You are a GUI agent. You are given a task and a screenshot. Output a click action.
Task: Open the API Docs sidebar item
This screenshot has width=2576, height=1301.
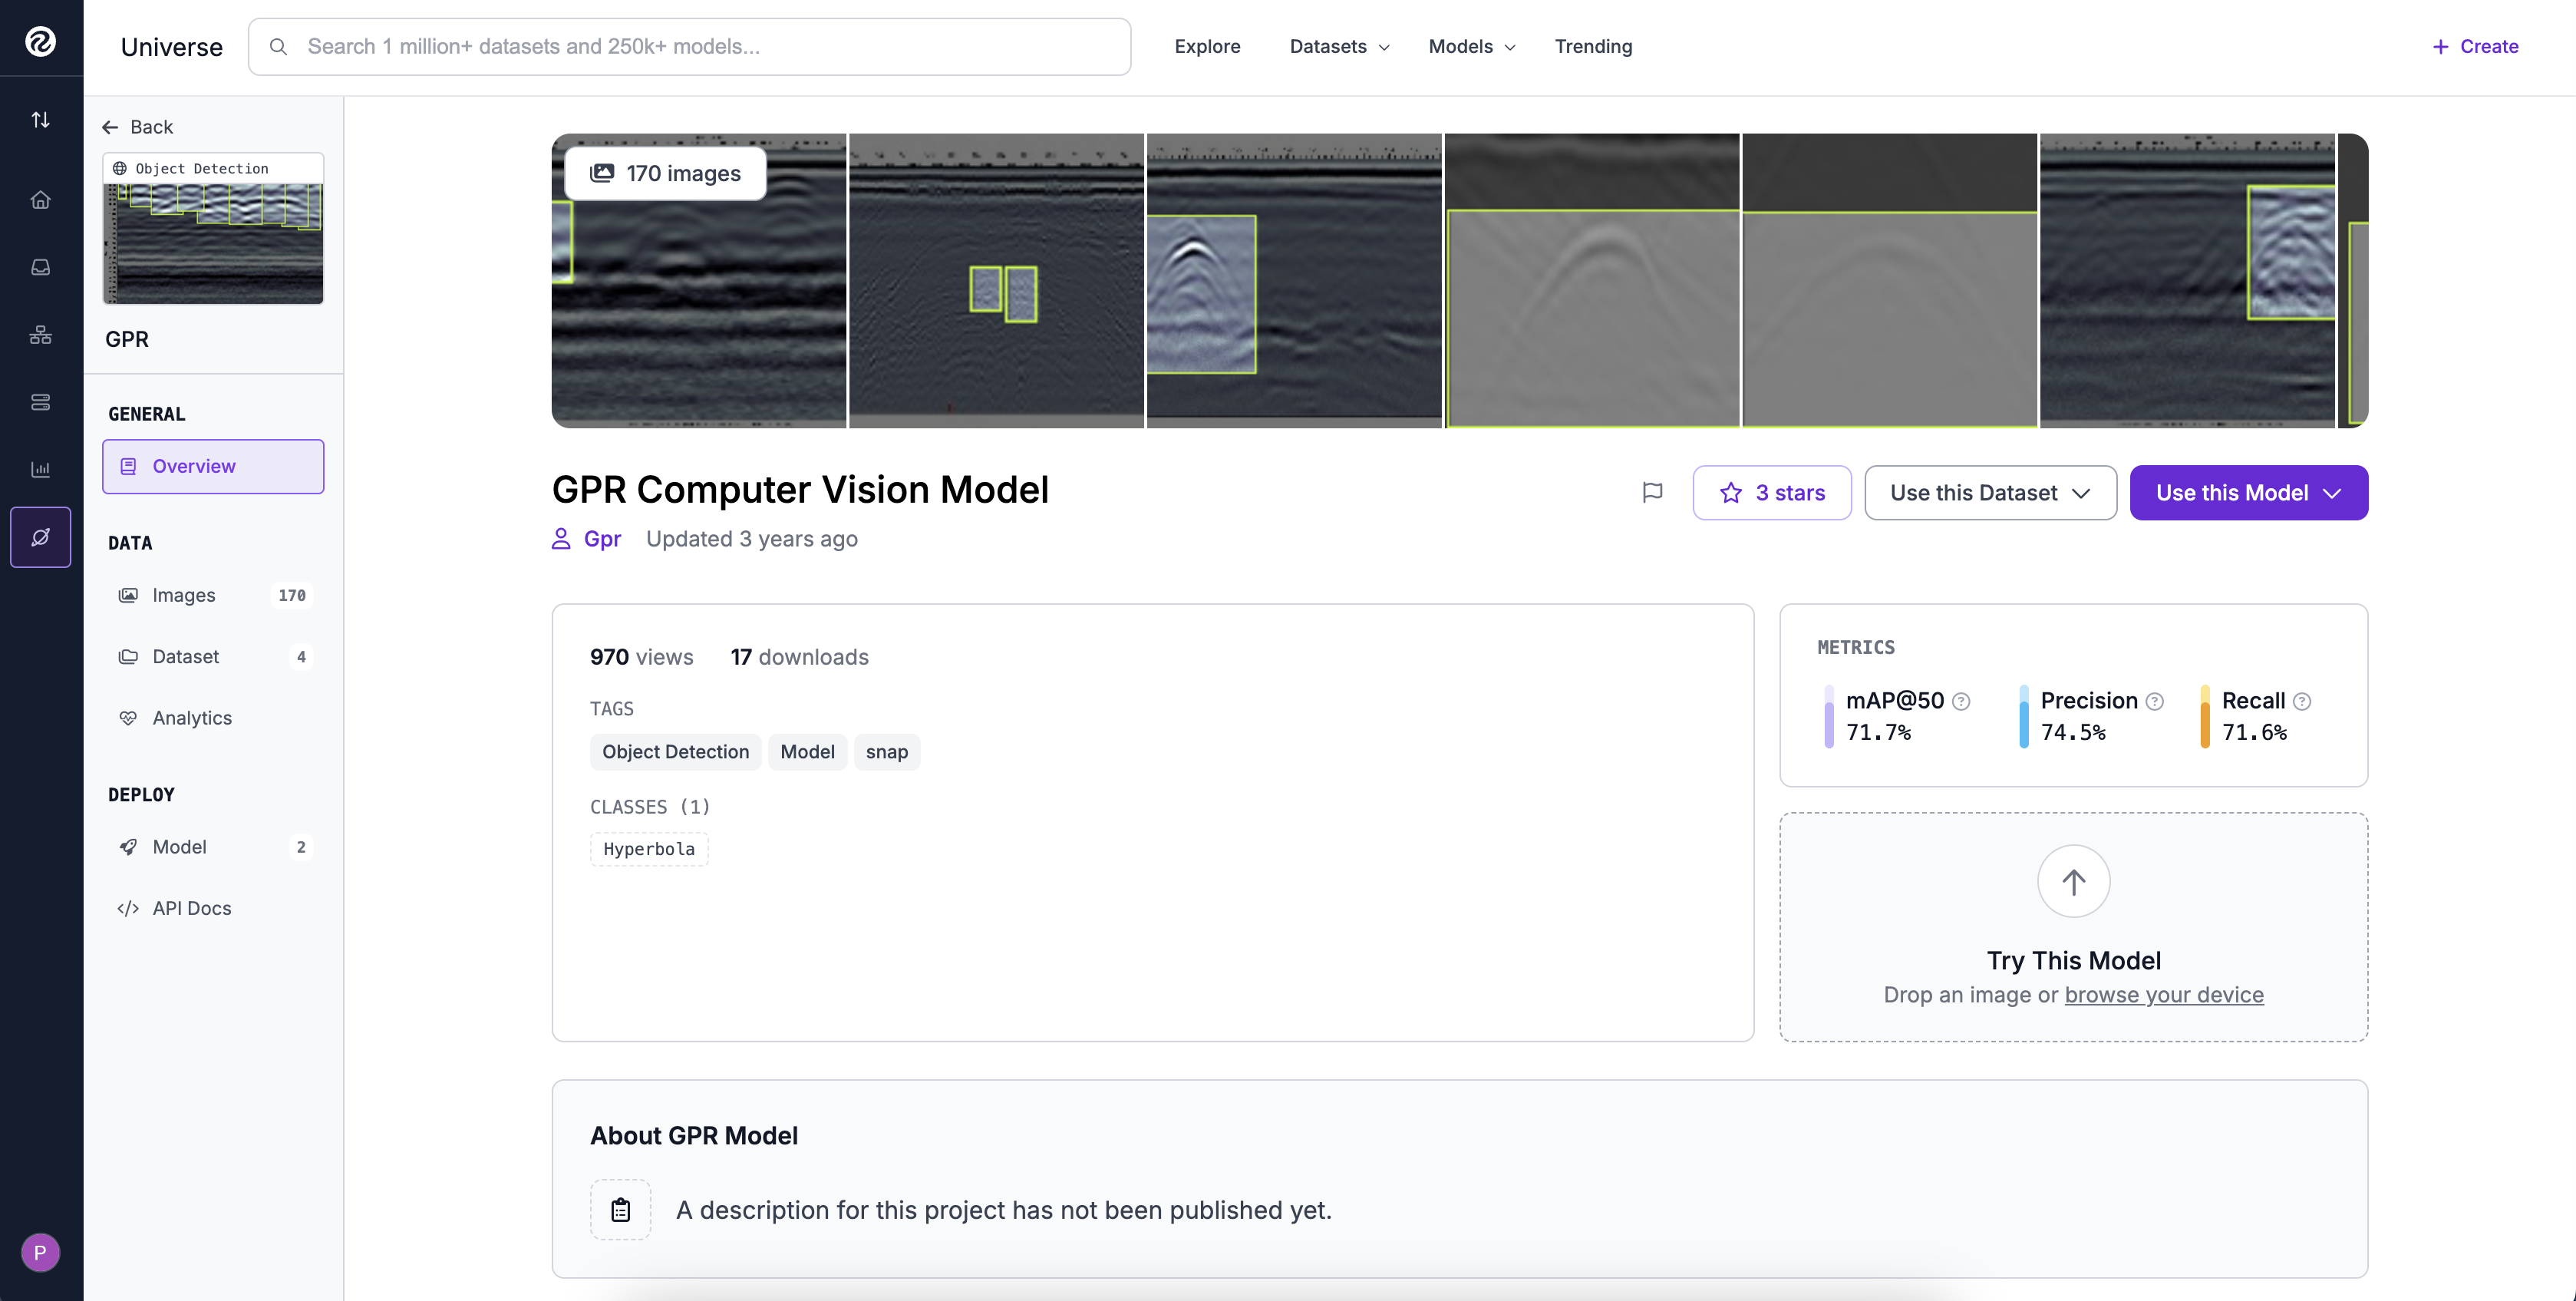click(x=213, y=908)
